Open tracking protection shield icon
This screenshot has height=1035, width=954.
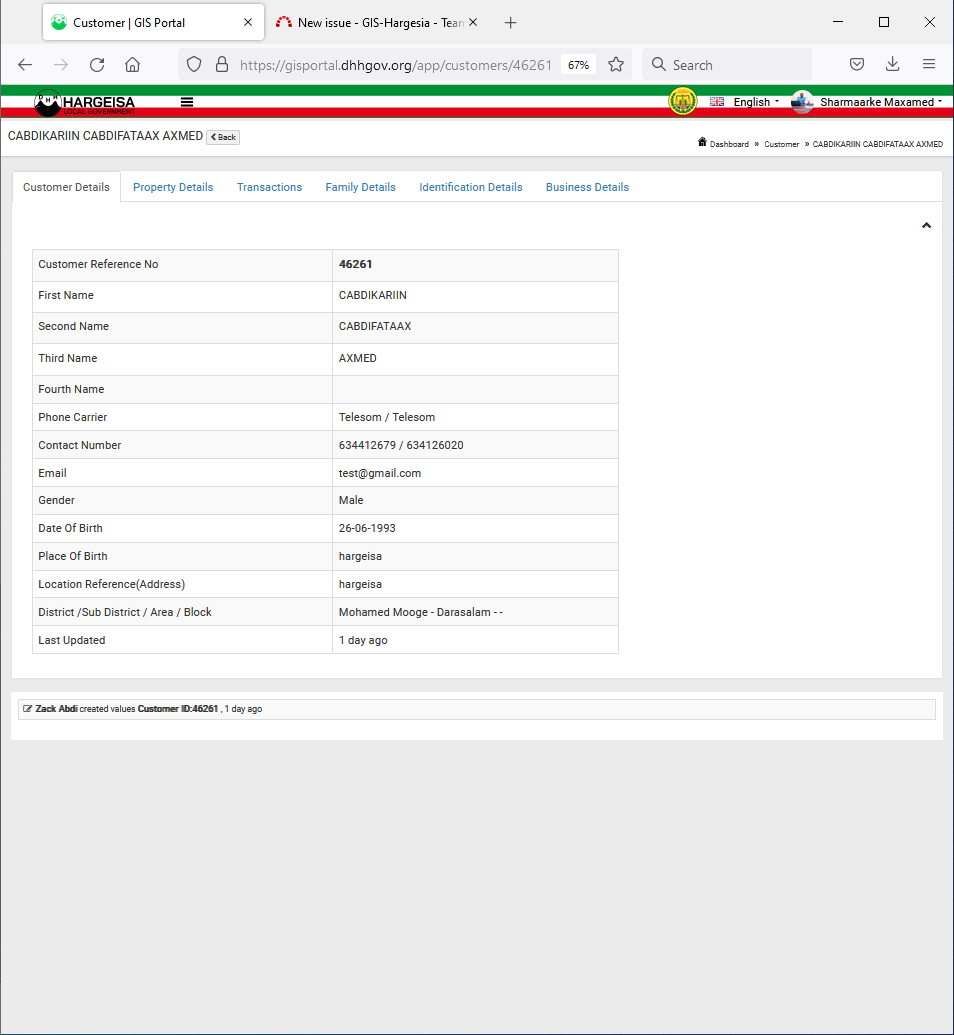point(193,65)
